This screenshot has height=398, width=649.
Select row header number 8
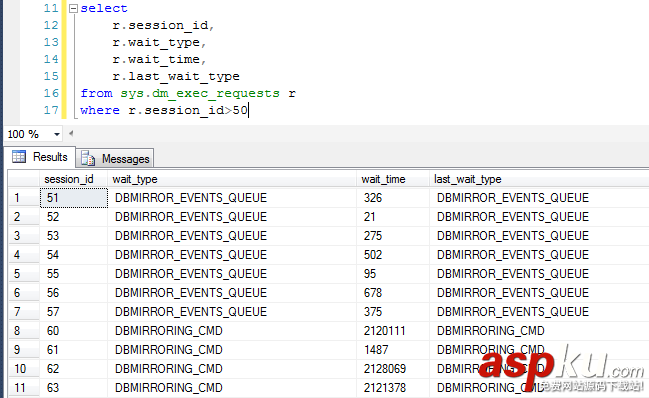tap(24, 331)
